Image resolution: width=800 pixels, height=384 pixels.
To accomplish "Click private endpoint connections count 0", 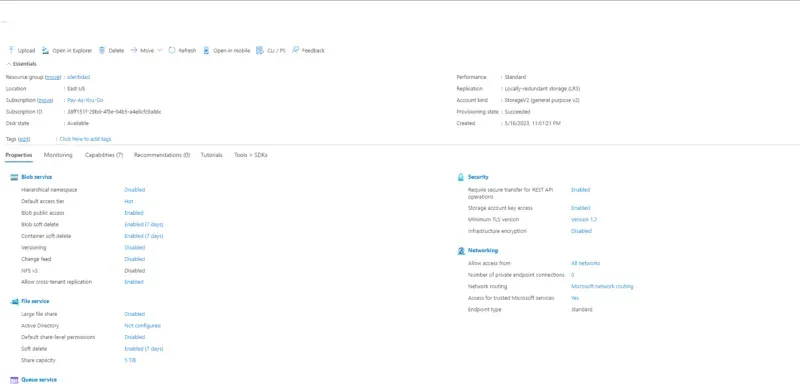I will click(x=572, y=275).
